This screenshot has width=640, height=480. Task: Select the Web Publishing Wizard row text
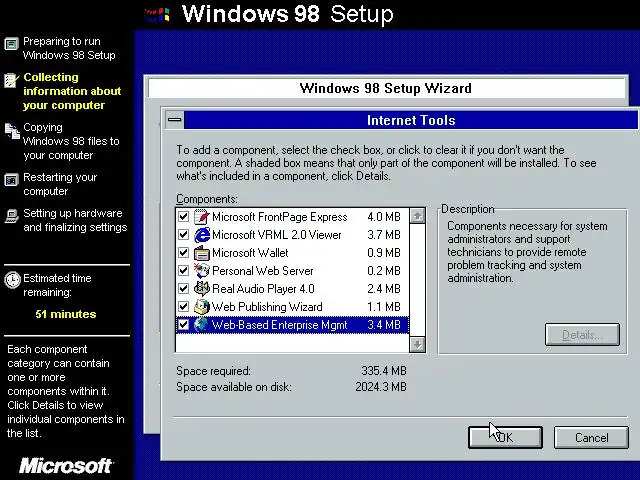point(267,307)
